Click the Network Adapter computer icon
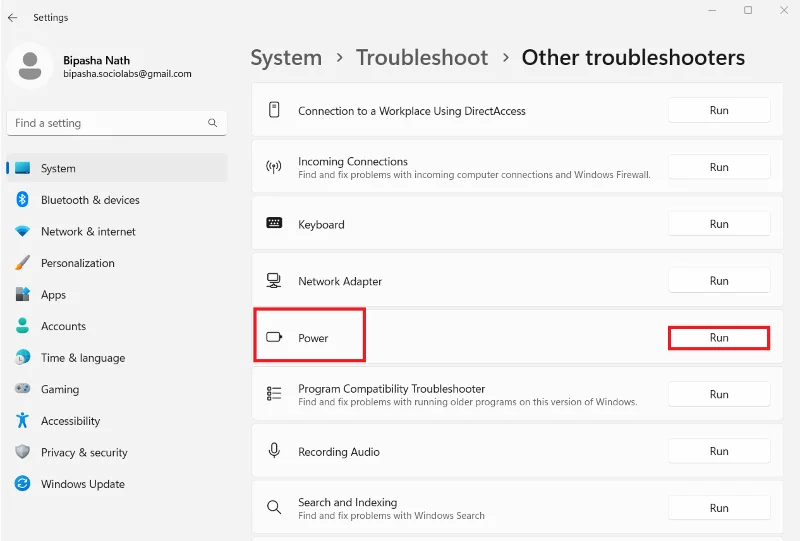 coord(274,281)
